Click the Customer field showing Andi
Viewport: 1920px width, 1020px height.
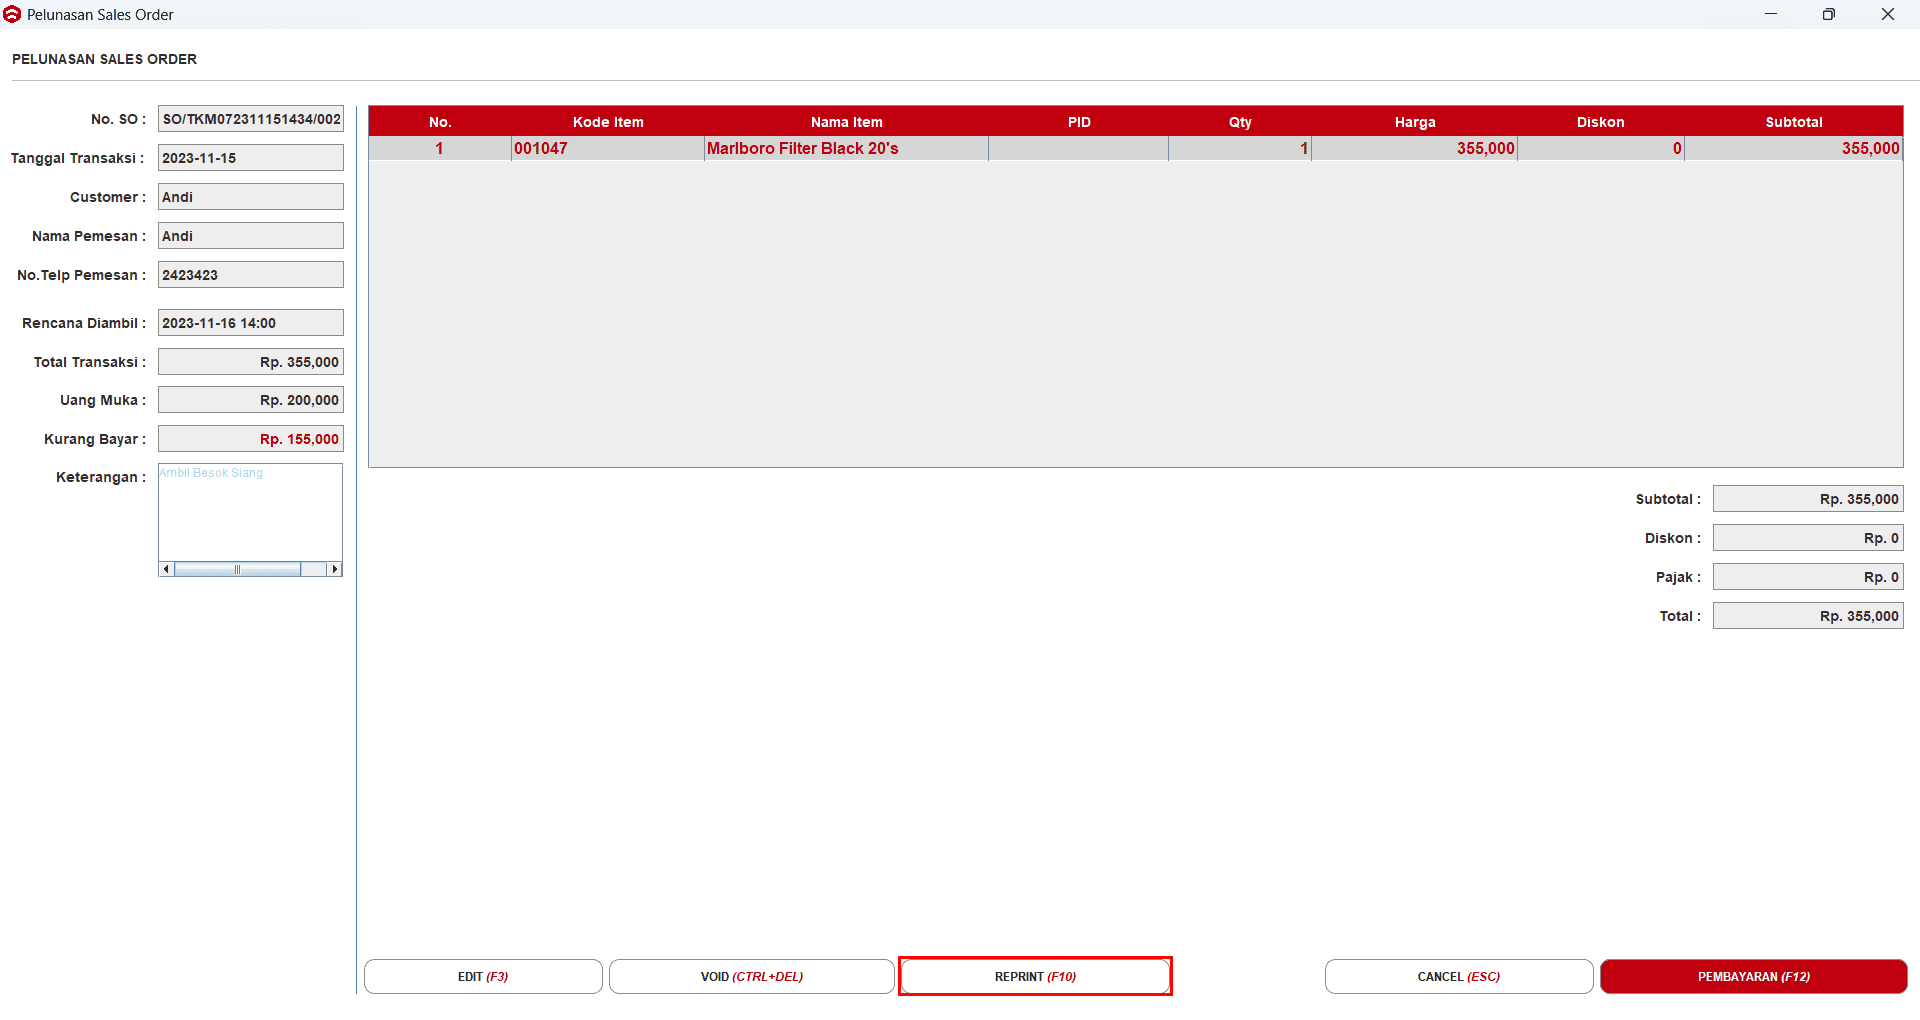point(251,197)
